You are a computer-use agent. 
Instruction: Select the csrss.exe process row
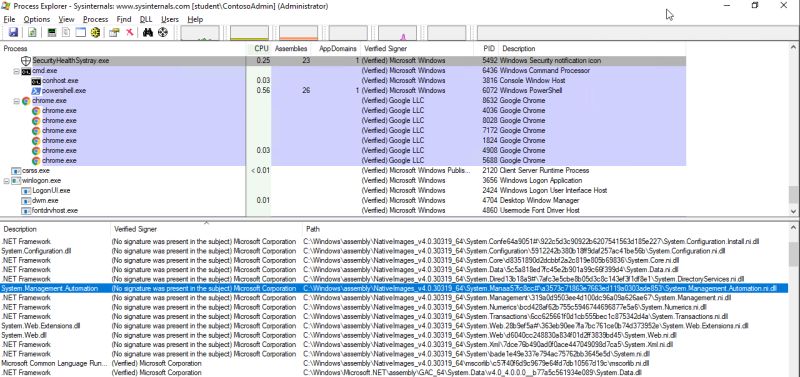pyautogui.click(x=343, y=171)
